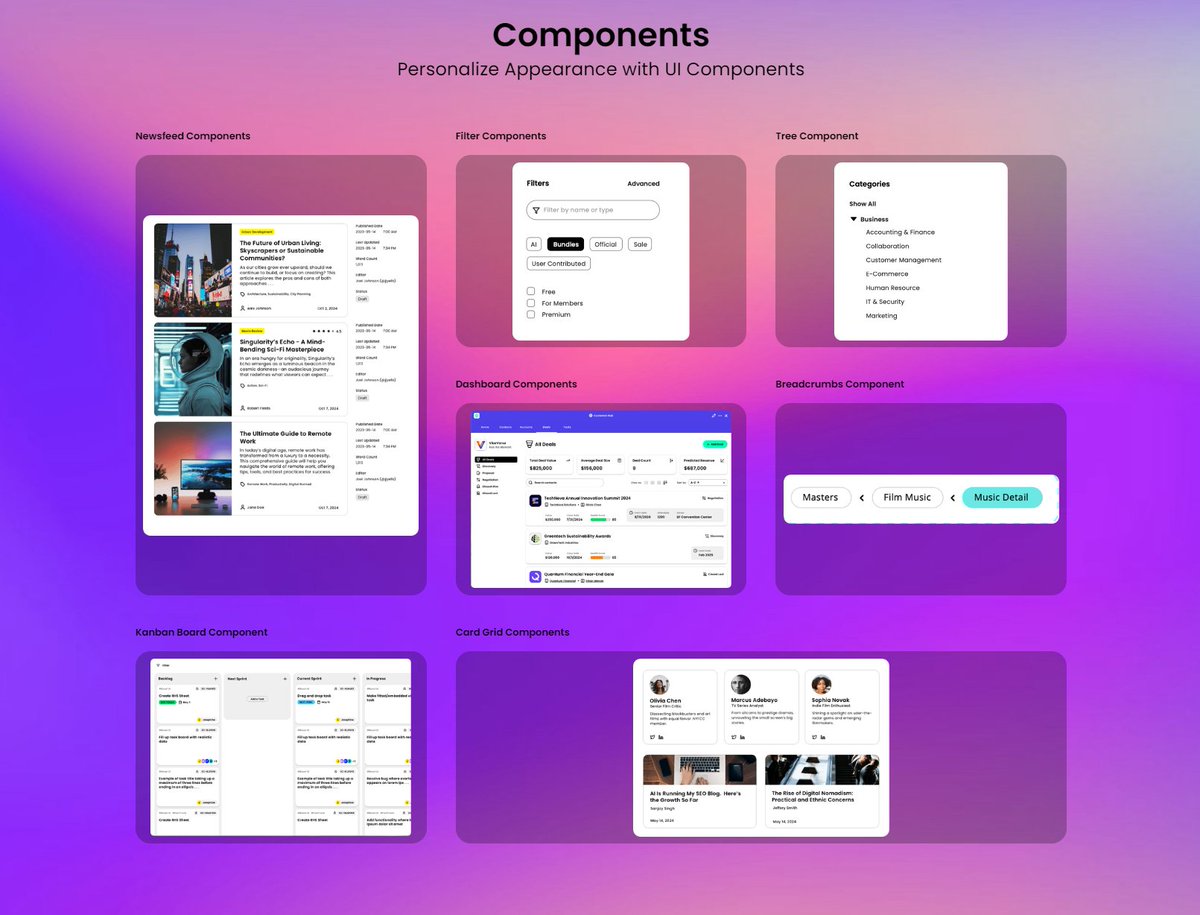Click Olivia Chen's avatar photo
Viewport: 1200px width, 915px height.
pos(659,685)
